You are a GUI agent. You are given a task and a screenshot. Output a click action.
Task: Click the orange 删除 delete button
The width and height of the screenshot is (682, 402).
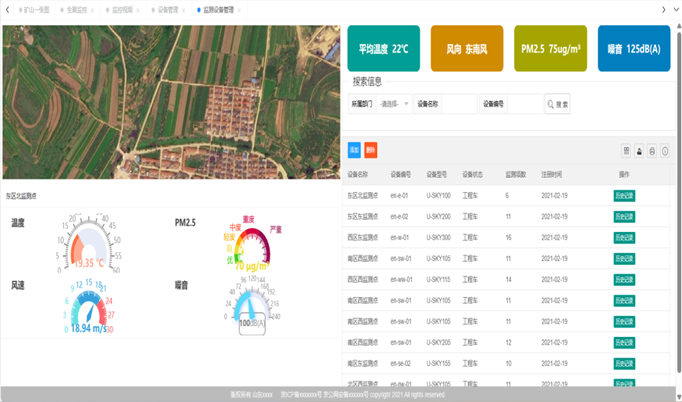coord(370,150)
